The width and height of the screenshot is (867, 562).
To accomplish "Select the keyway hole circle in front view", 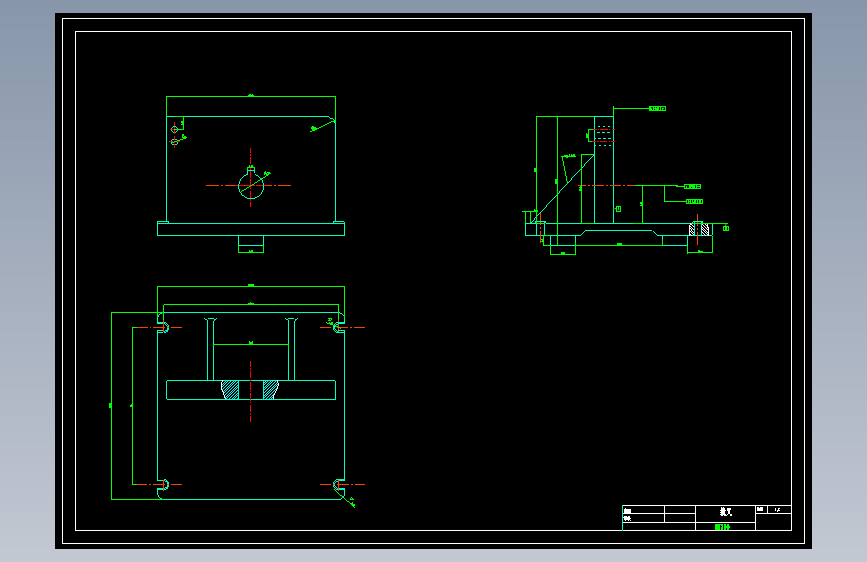I will point(250,186).
